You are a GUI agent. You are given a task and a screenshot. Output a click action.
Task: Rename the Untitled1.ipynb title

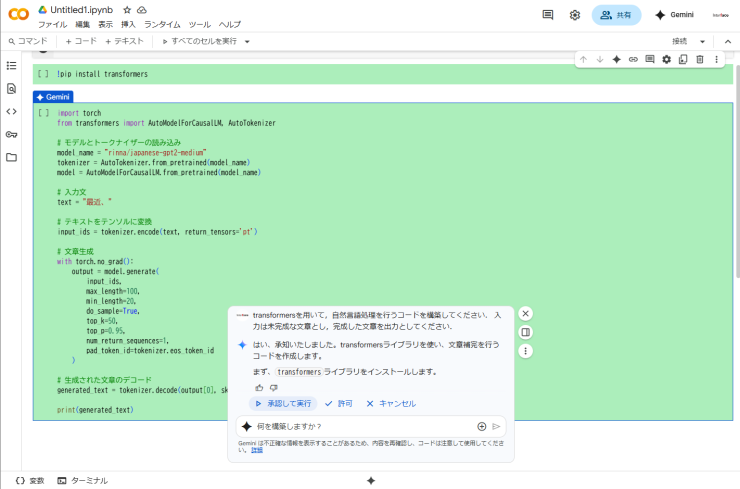coord(82,10)
